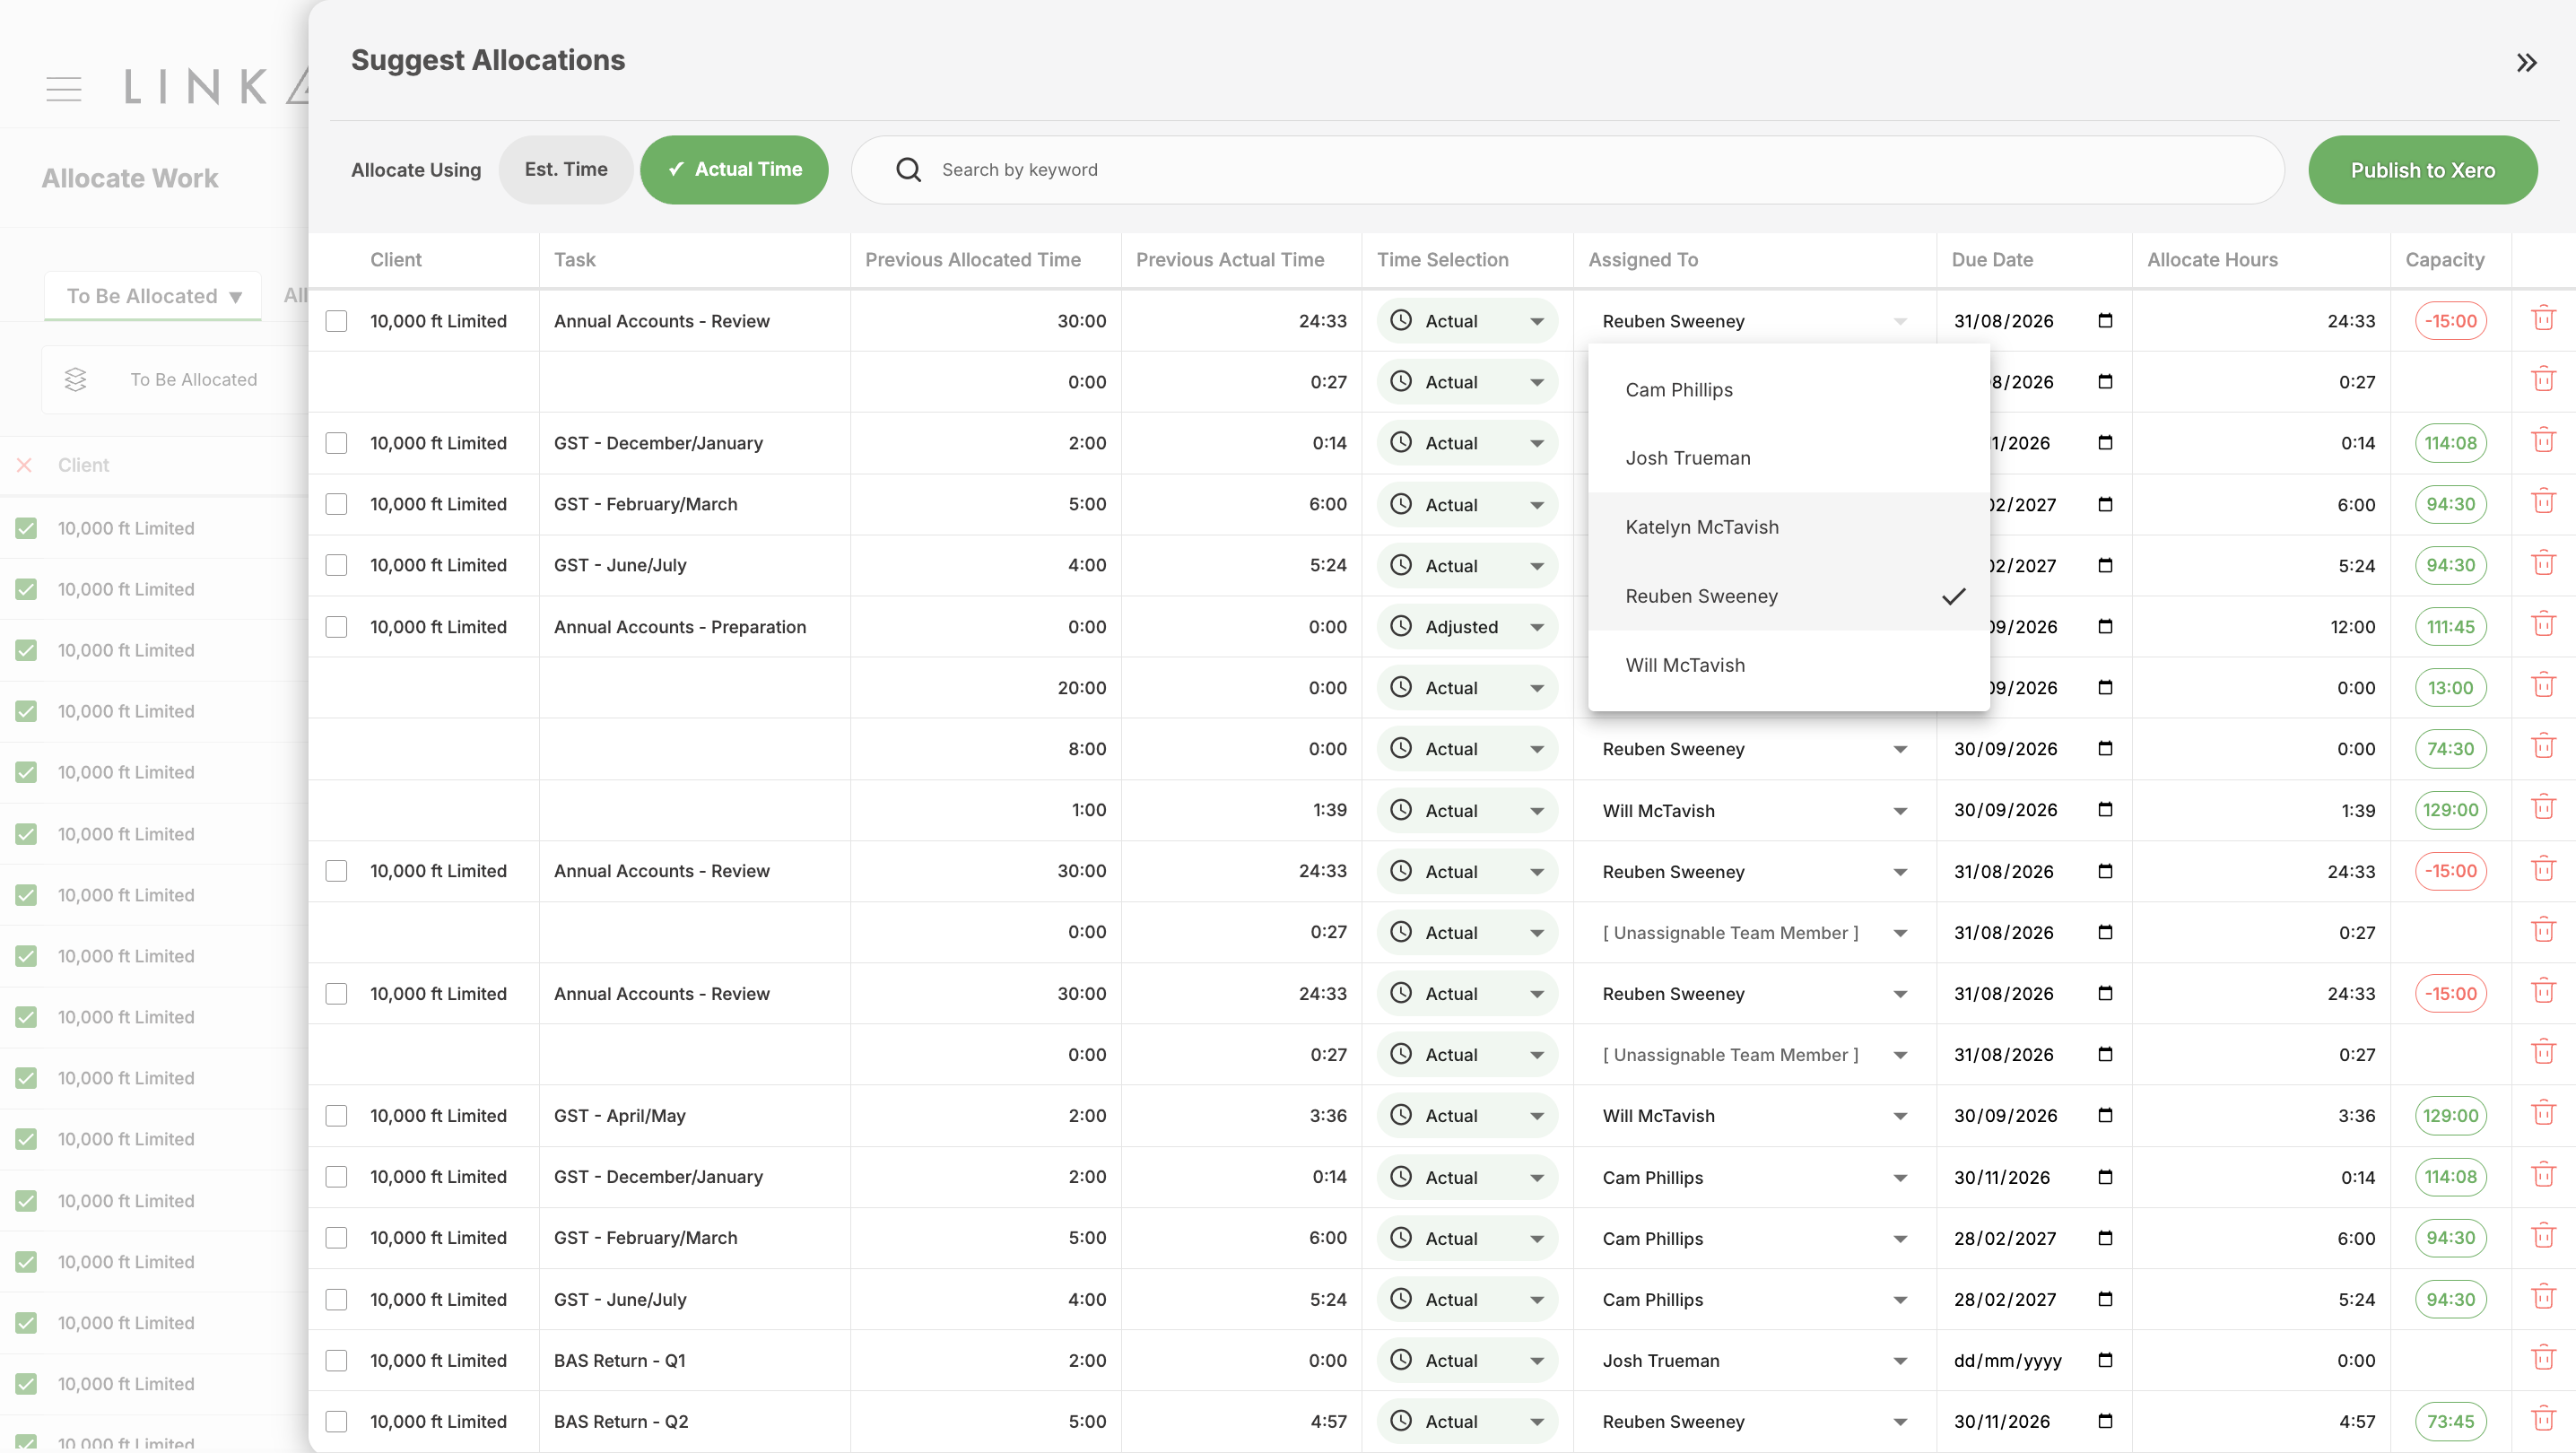Open calendar for Annual Accounts - Preparation date

(x=2105, y=627)
